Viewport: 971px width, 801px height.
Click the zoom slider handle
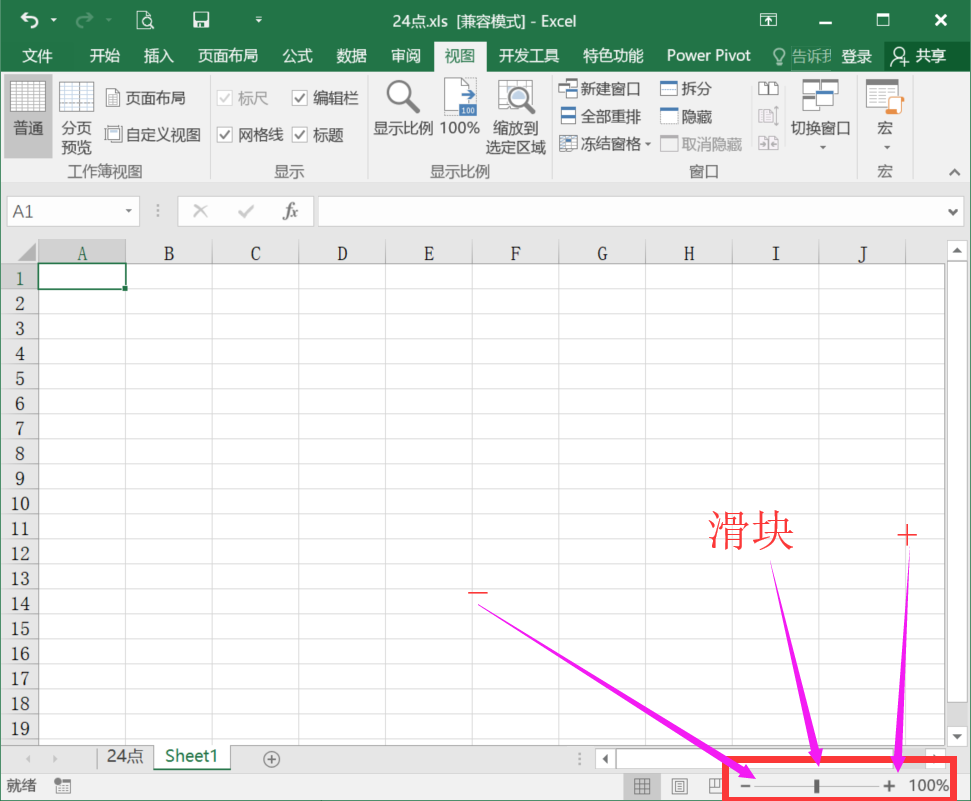[x=817, y=786]
